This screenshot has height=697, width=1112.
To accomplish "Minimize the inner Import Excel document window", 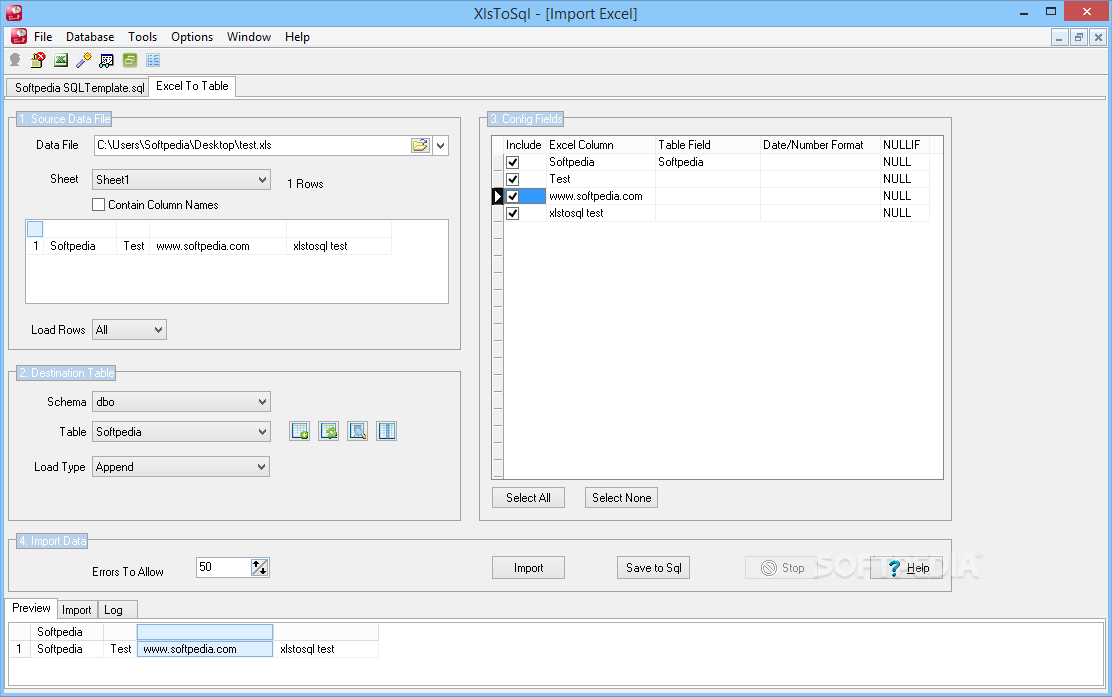I will 1060,38.
